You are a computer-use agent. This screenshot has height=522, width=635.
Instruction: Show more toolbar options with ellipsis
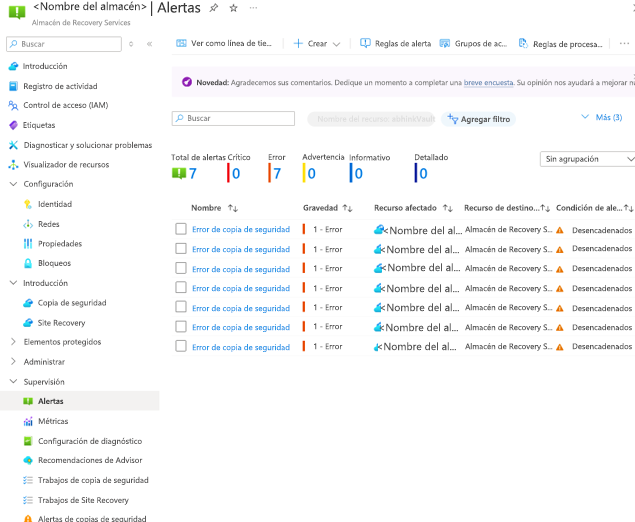coord(624,43)
